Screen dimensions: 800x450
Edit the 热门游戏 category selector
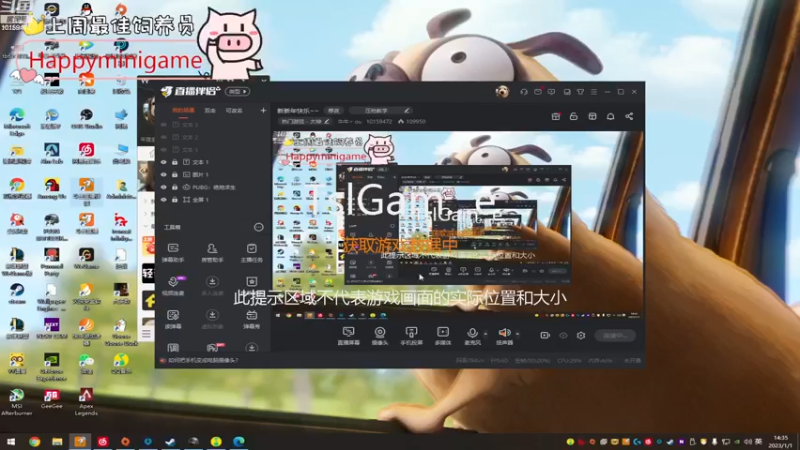[305, 121]
